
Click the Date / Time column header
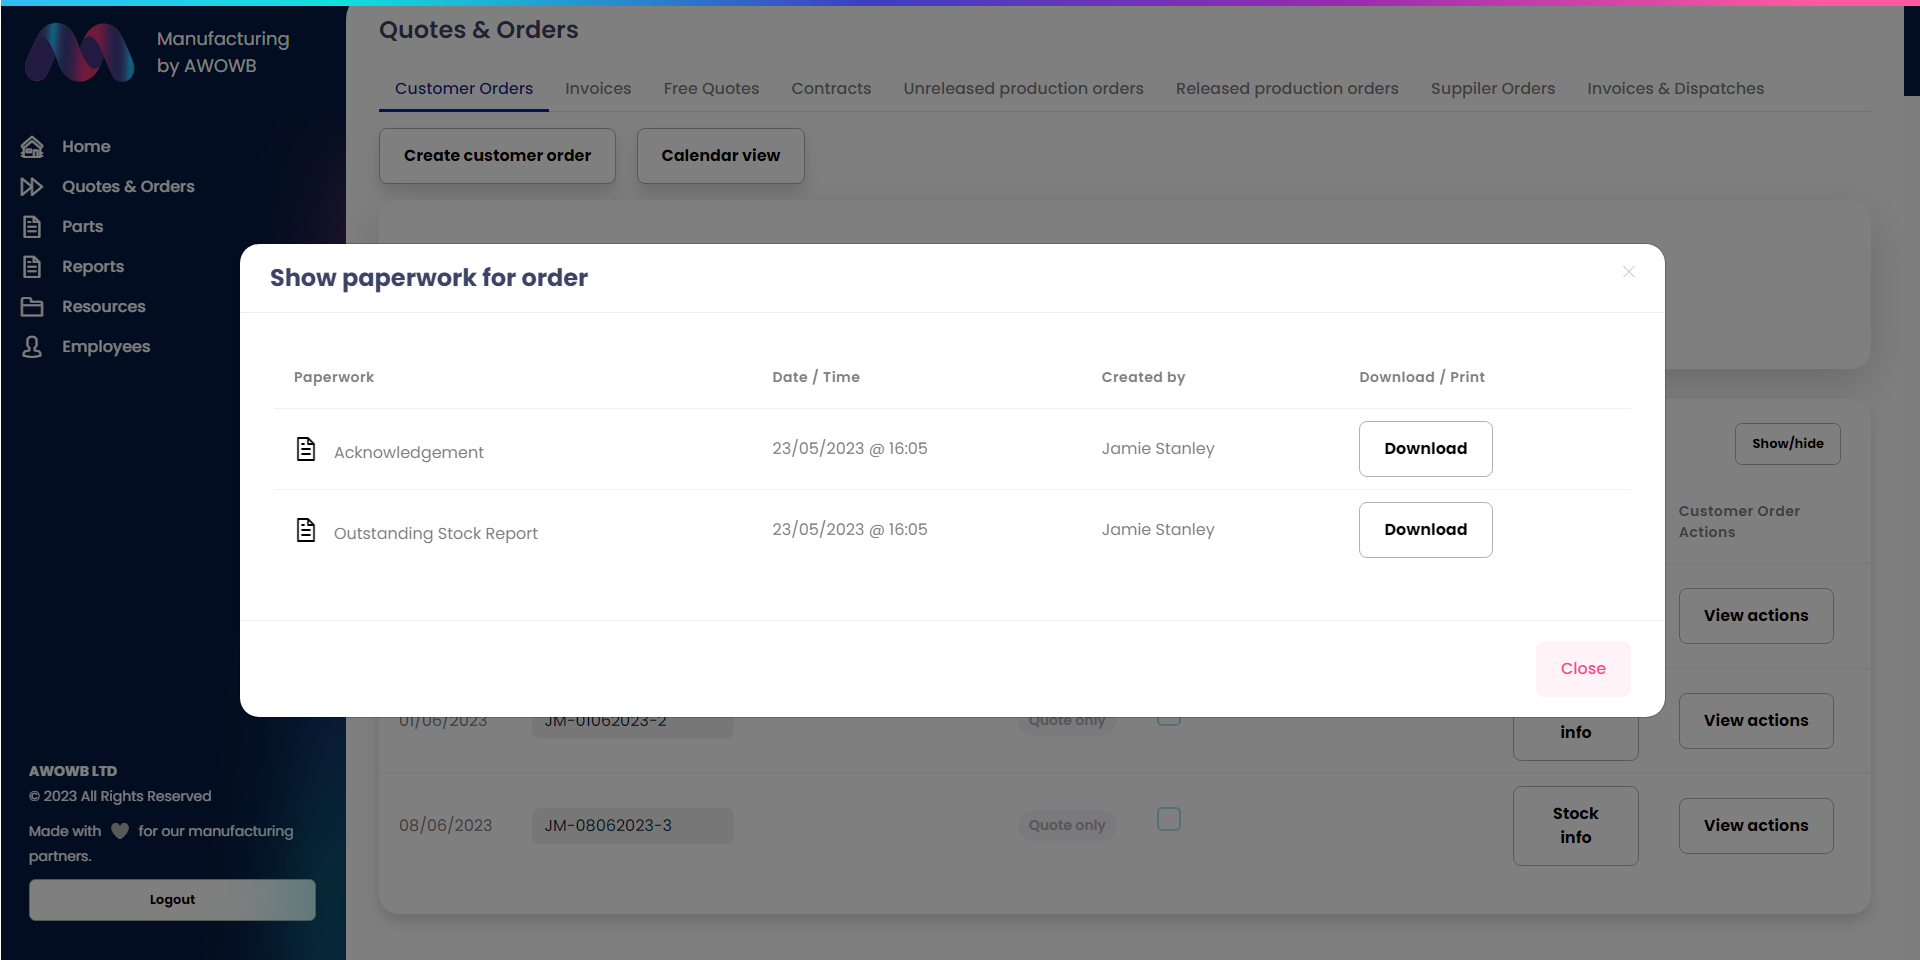[x=816, y=377]
